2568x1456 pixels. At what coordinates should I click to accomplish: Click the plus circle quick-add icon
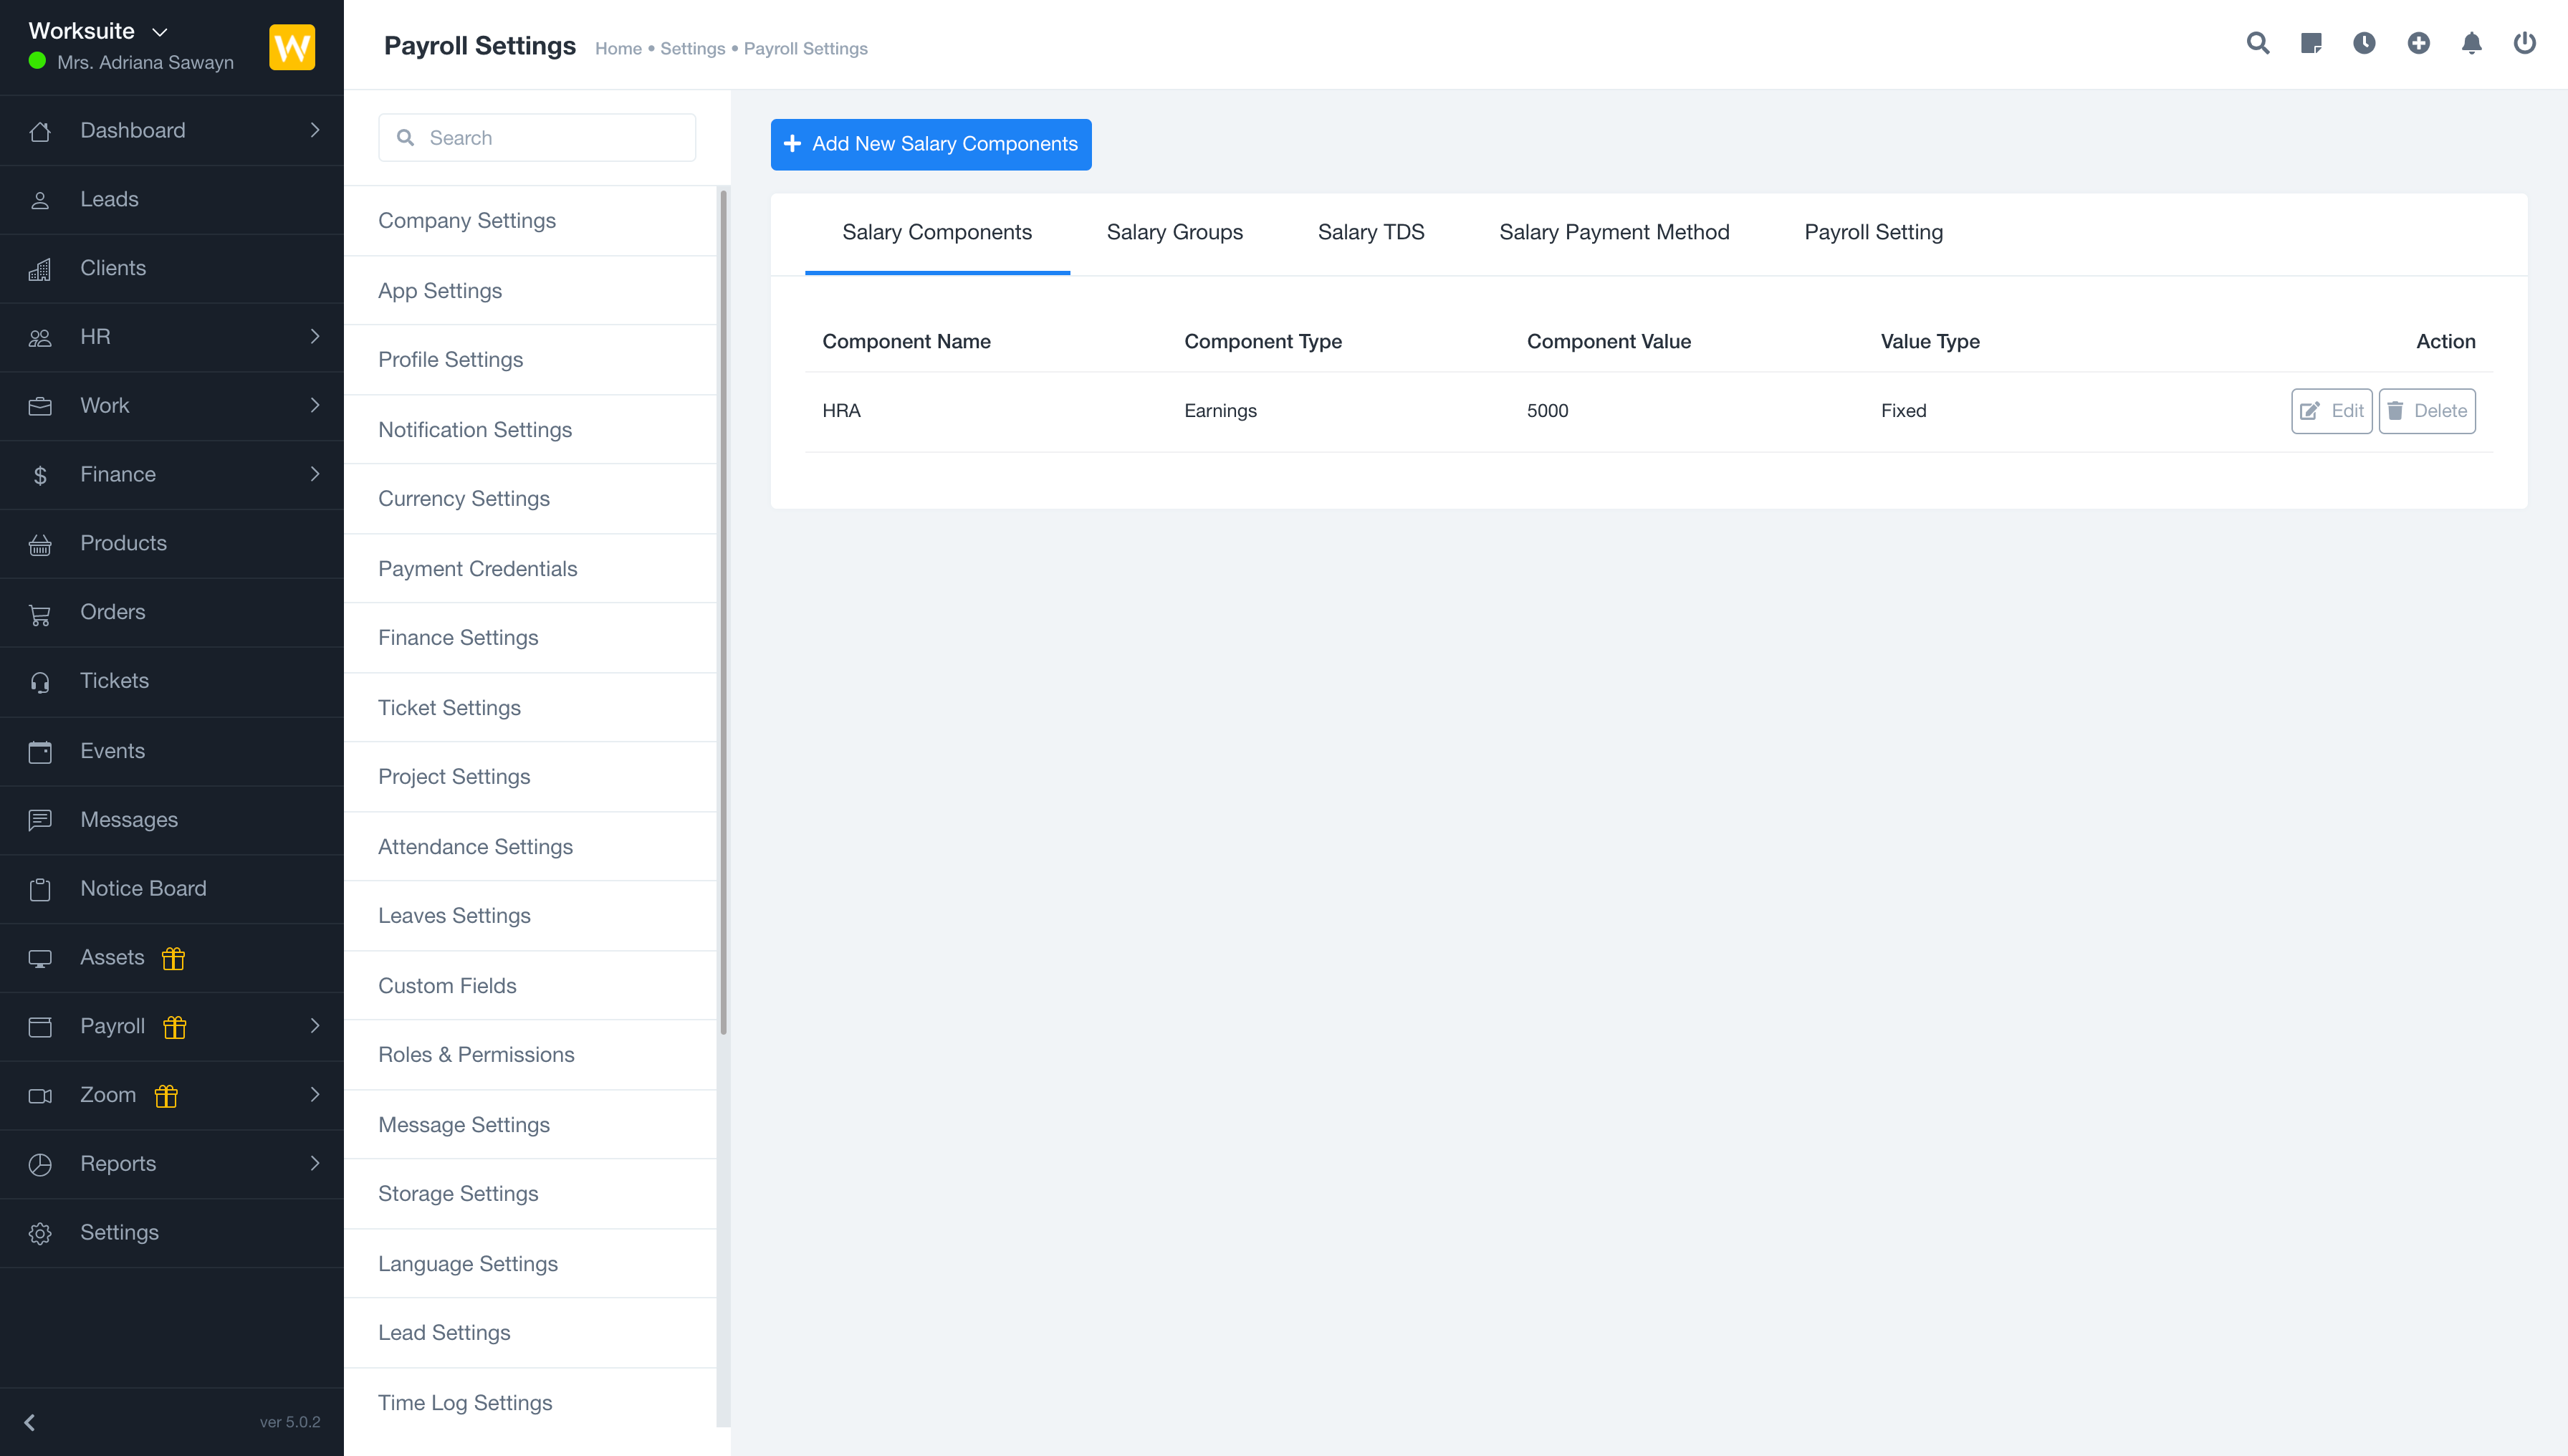[x=2418, y=43]
